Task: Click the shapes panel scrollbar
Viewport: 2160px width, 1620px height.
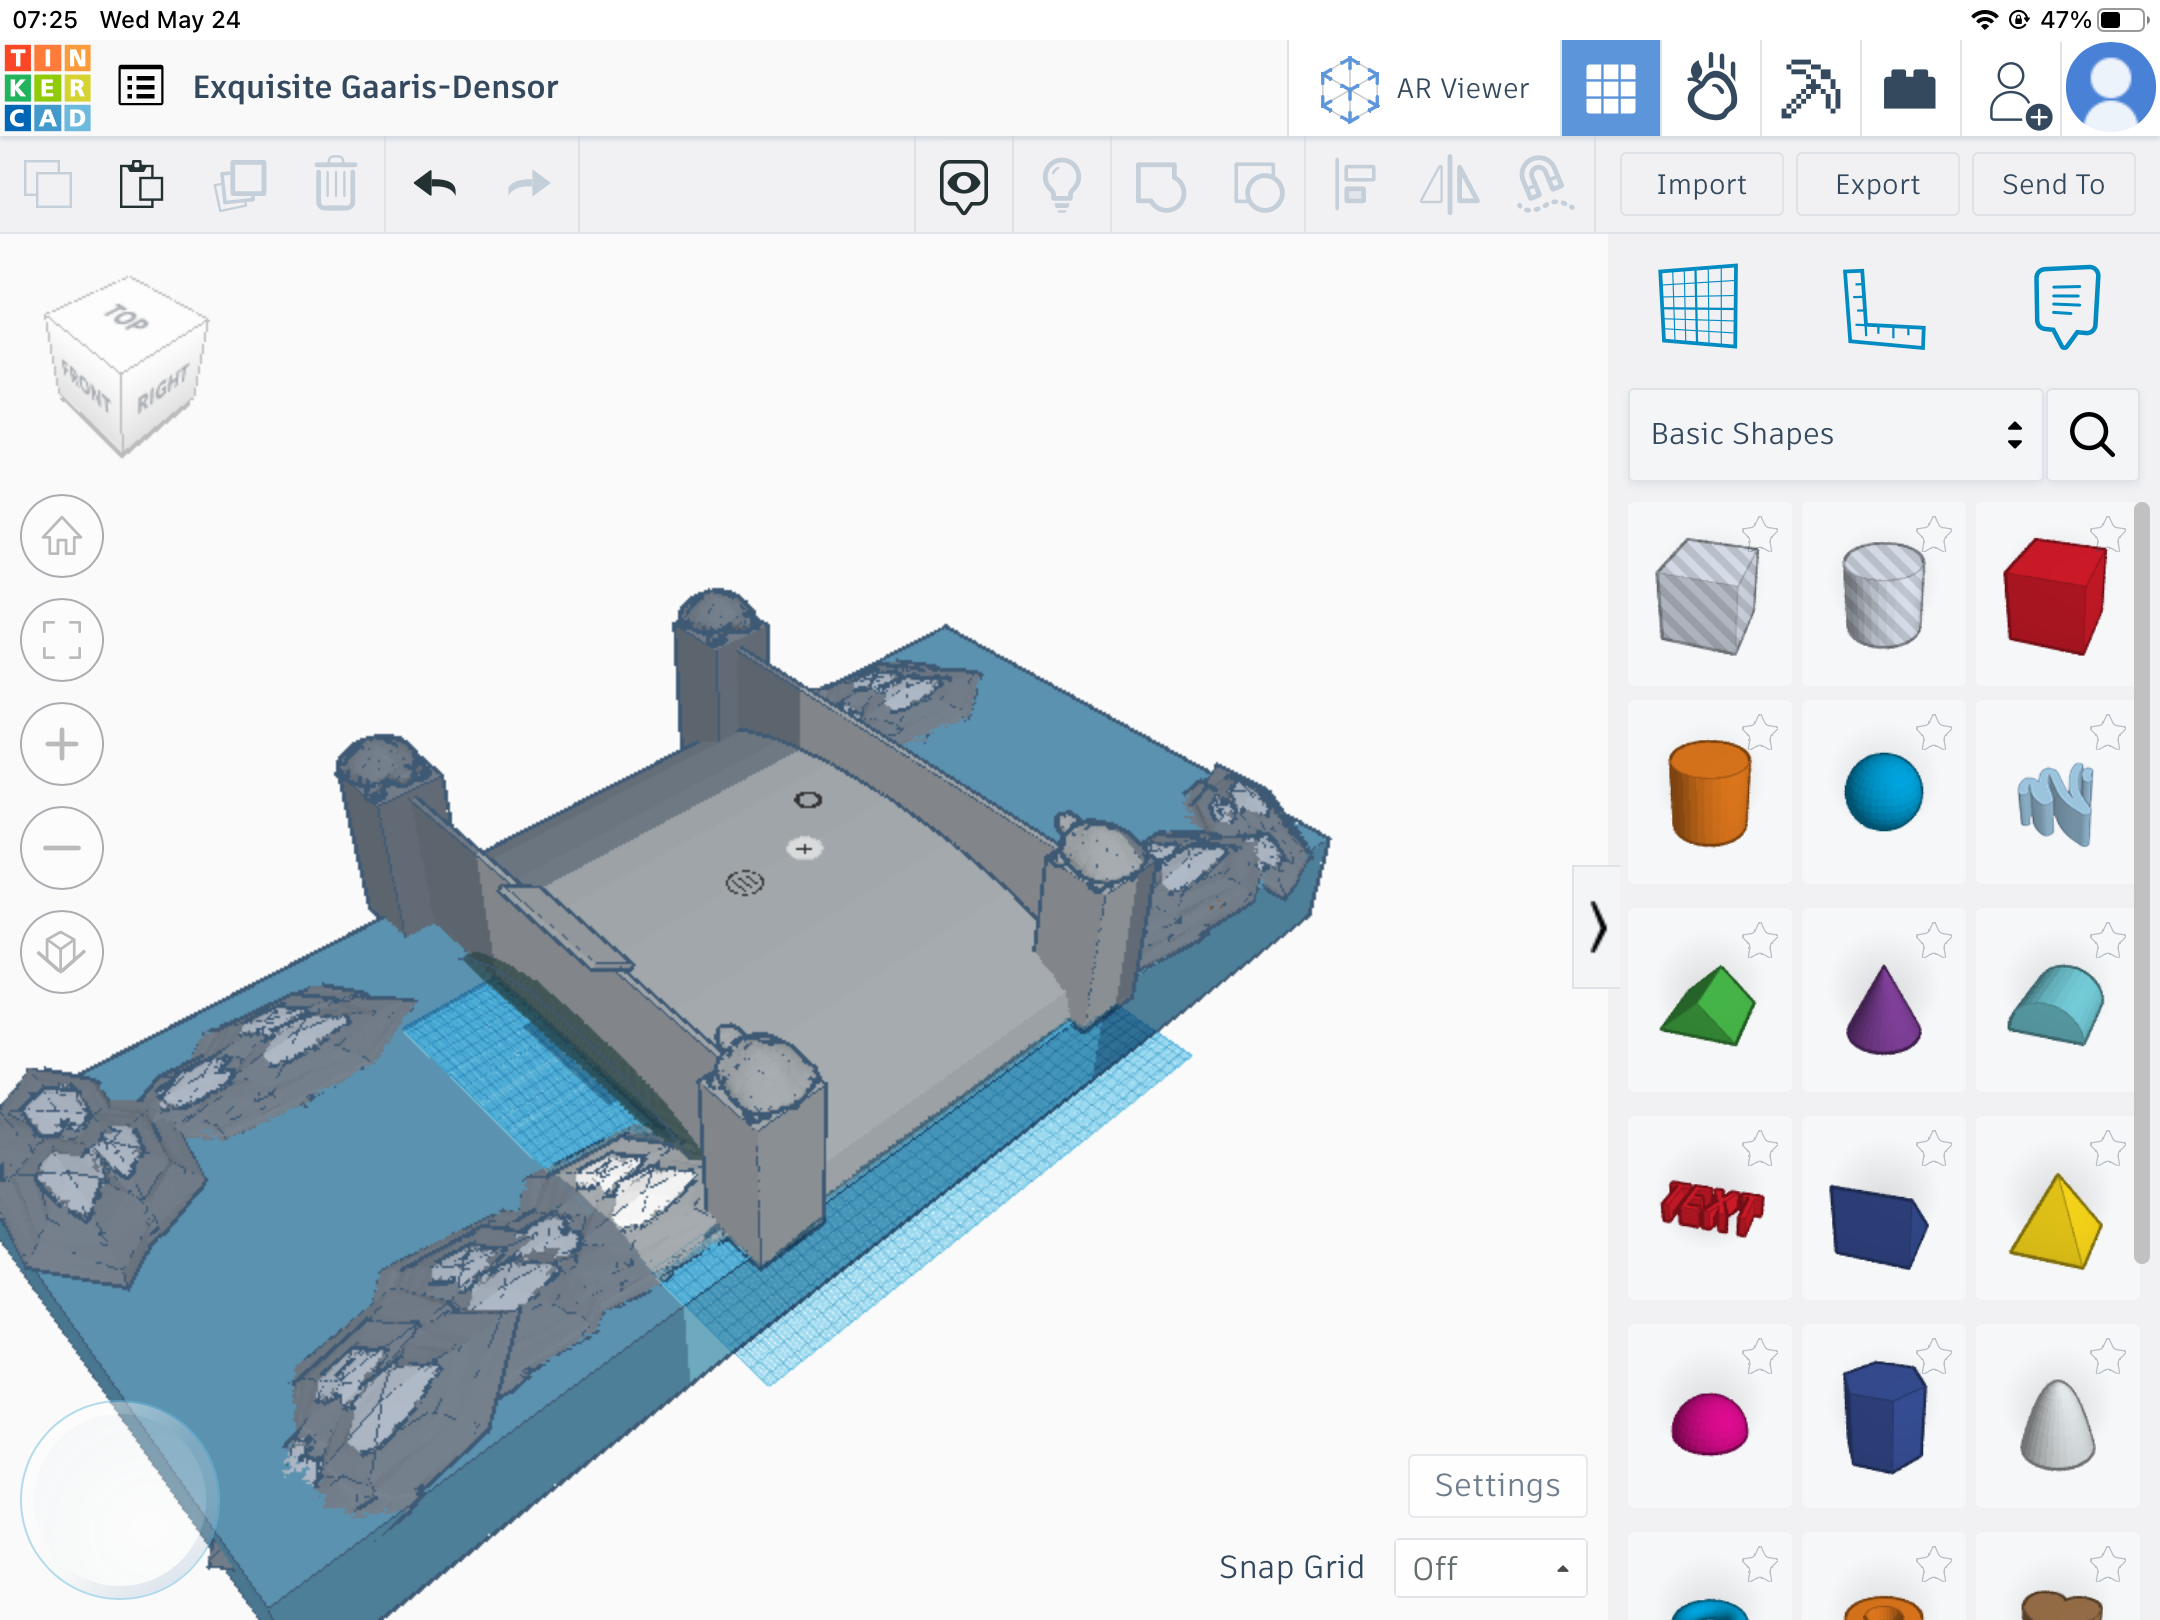Action: click(x=2141, y=880)
